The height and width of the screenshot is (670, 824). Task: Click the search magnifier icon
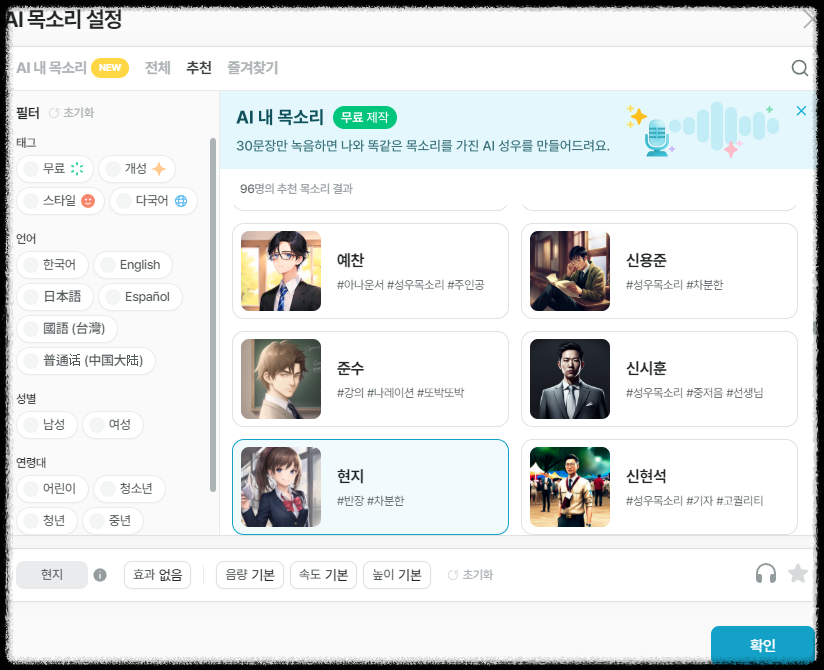coord(799,68)
